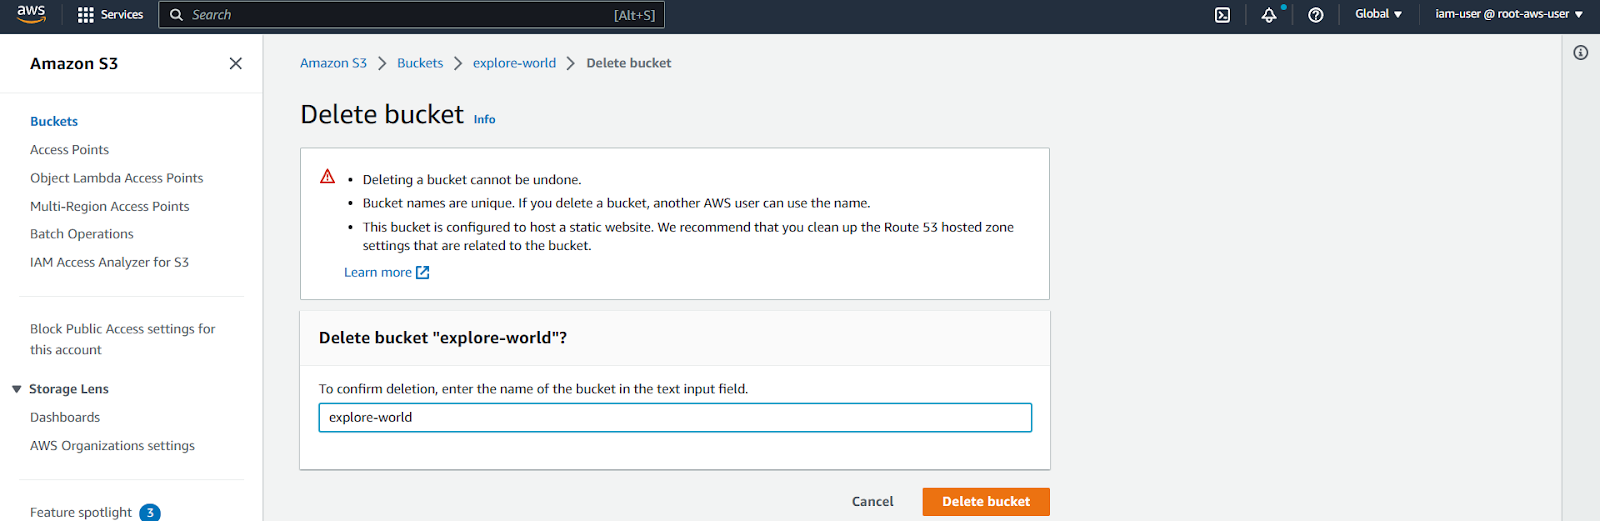This screenshot has width=1600, height=521.
Task: Open Multi-Region Access Points
Action: [109, 206]
